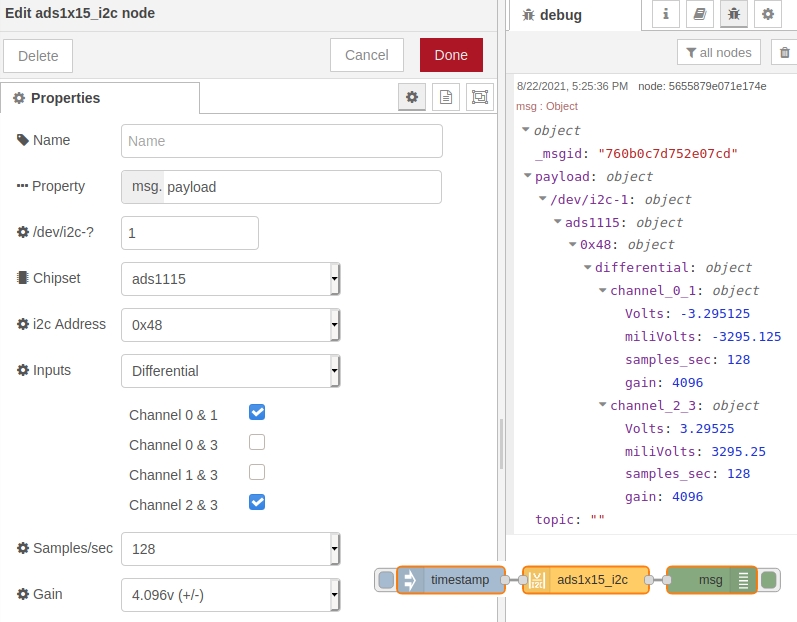Collapse the payload object tree

[527, 176]
